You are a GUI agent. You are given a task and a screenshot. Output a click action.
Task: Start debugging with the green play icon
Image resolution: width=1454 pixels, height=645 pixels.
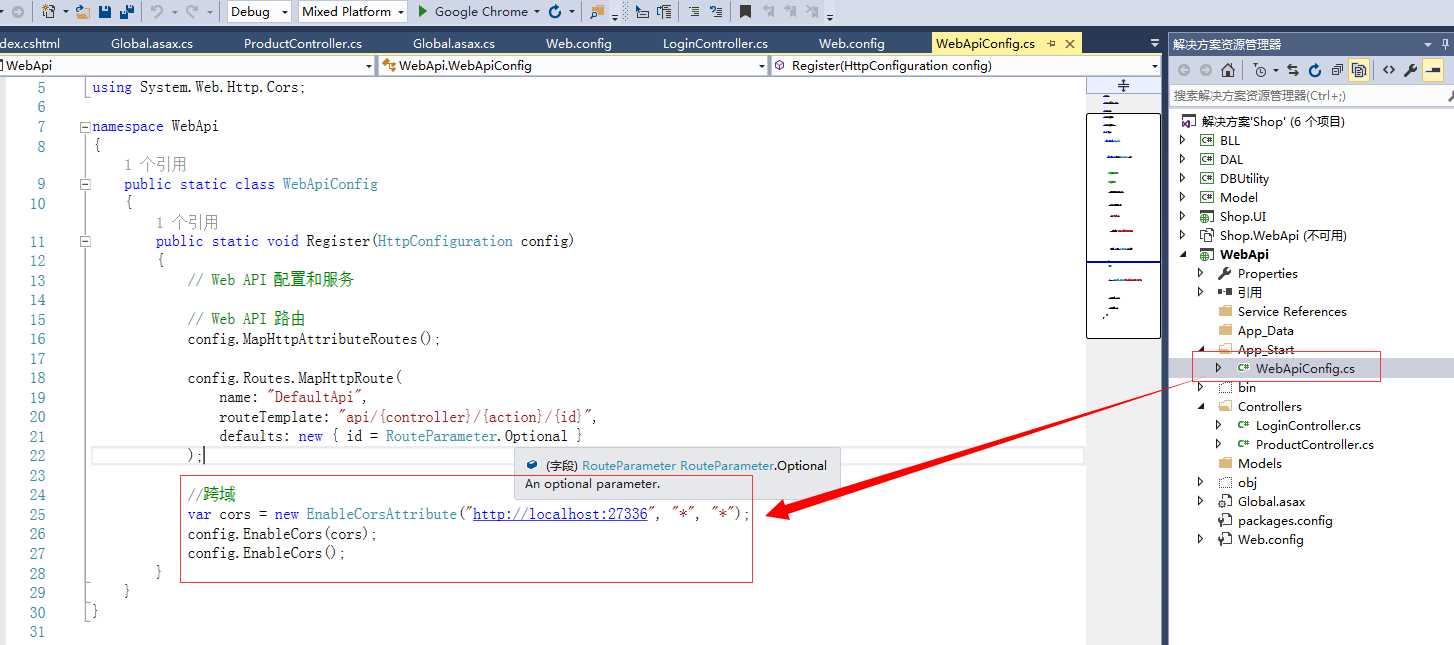point(423,12)
